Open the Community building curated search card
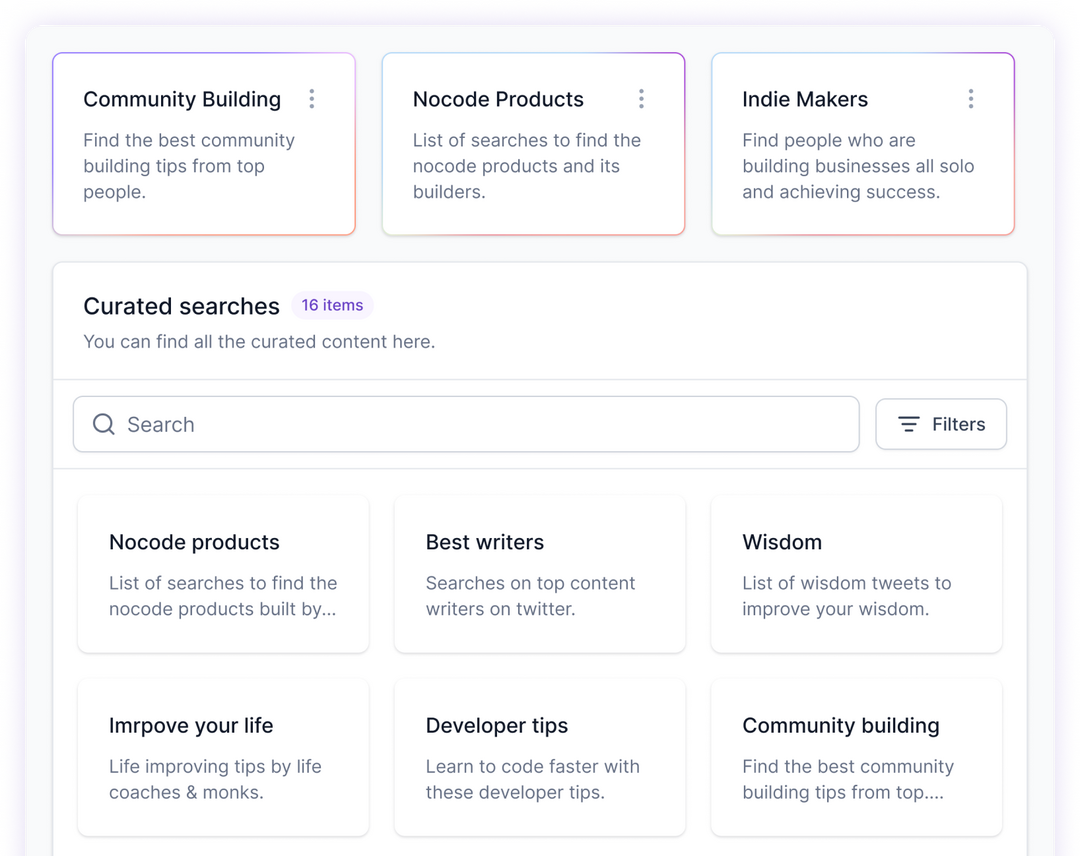Screen dimensions: 1080x856 856,757
